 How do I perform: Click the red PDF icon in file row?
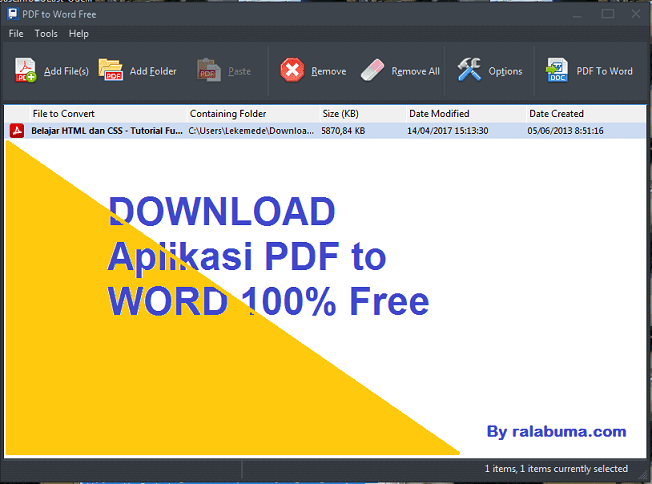(17, 131)
